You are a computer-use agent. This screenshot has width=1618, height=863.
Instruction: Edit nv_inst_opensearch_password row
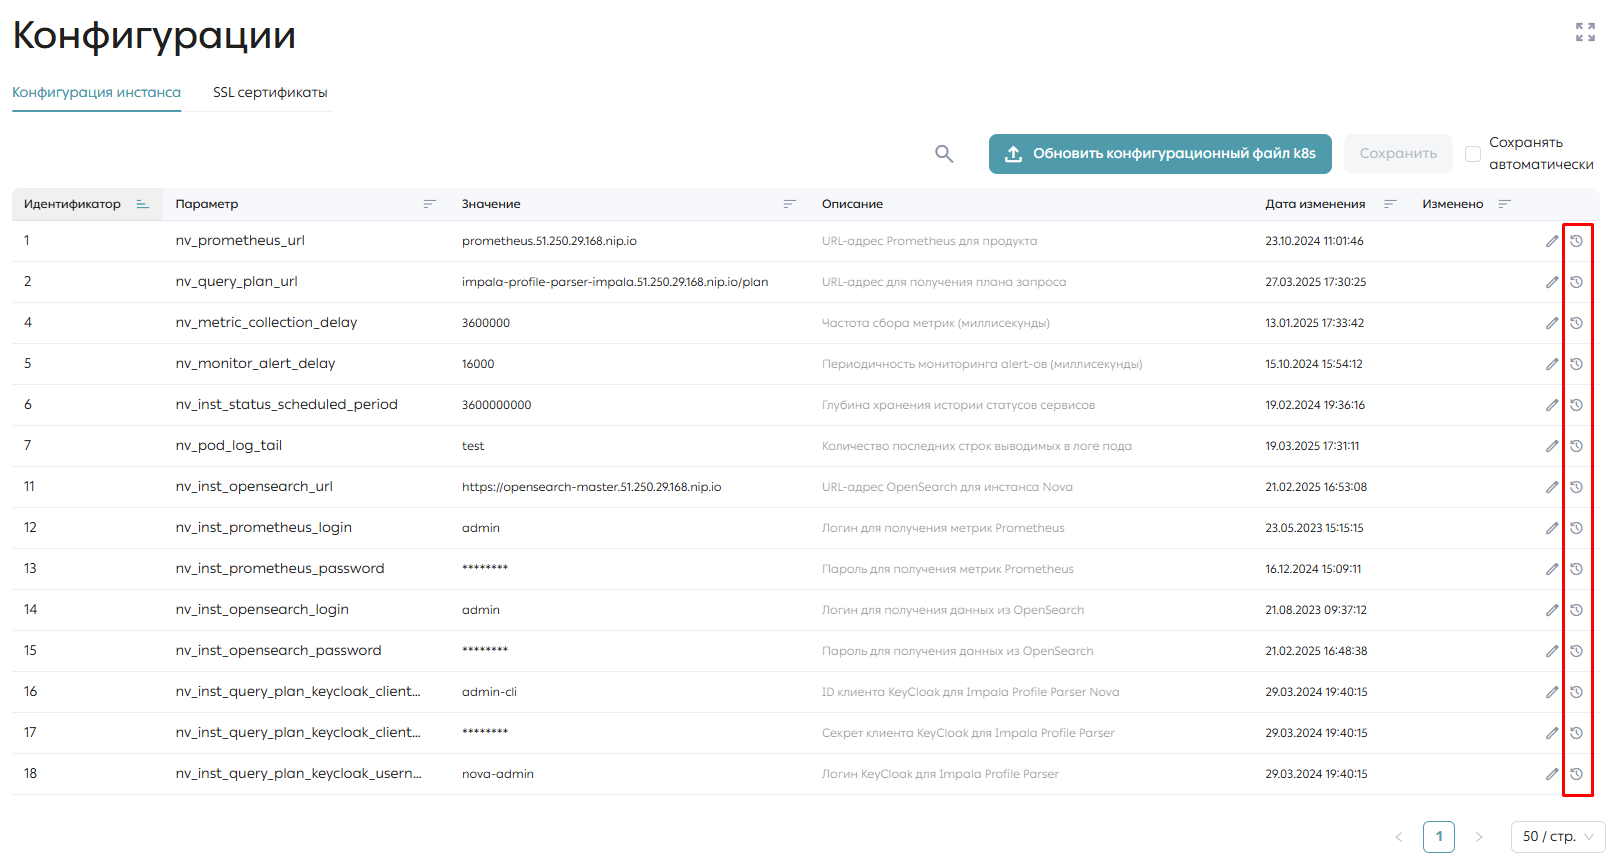coord(1552,651)
